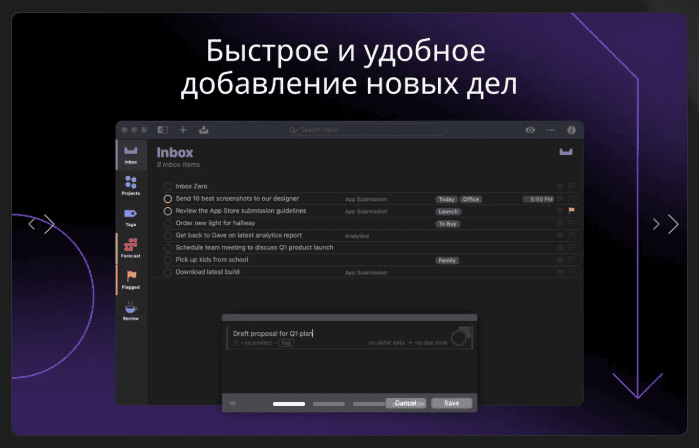The height and width of the screenshot is (448, 699).
Task: Click the plus icon to add a new item
Action: [183, 130]
